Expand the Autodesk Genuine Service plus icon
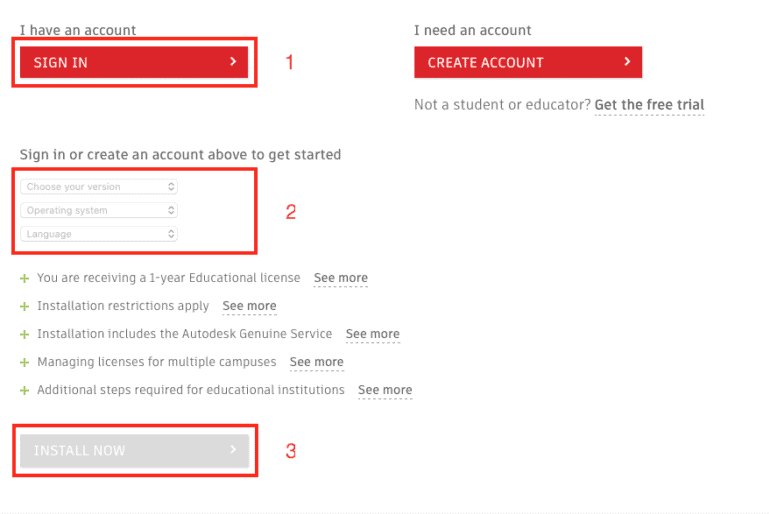 pyautogui.click(x=25, y=334)
